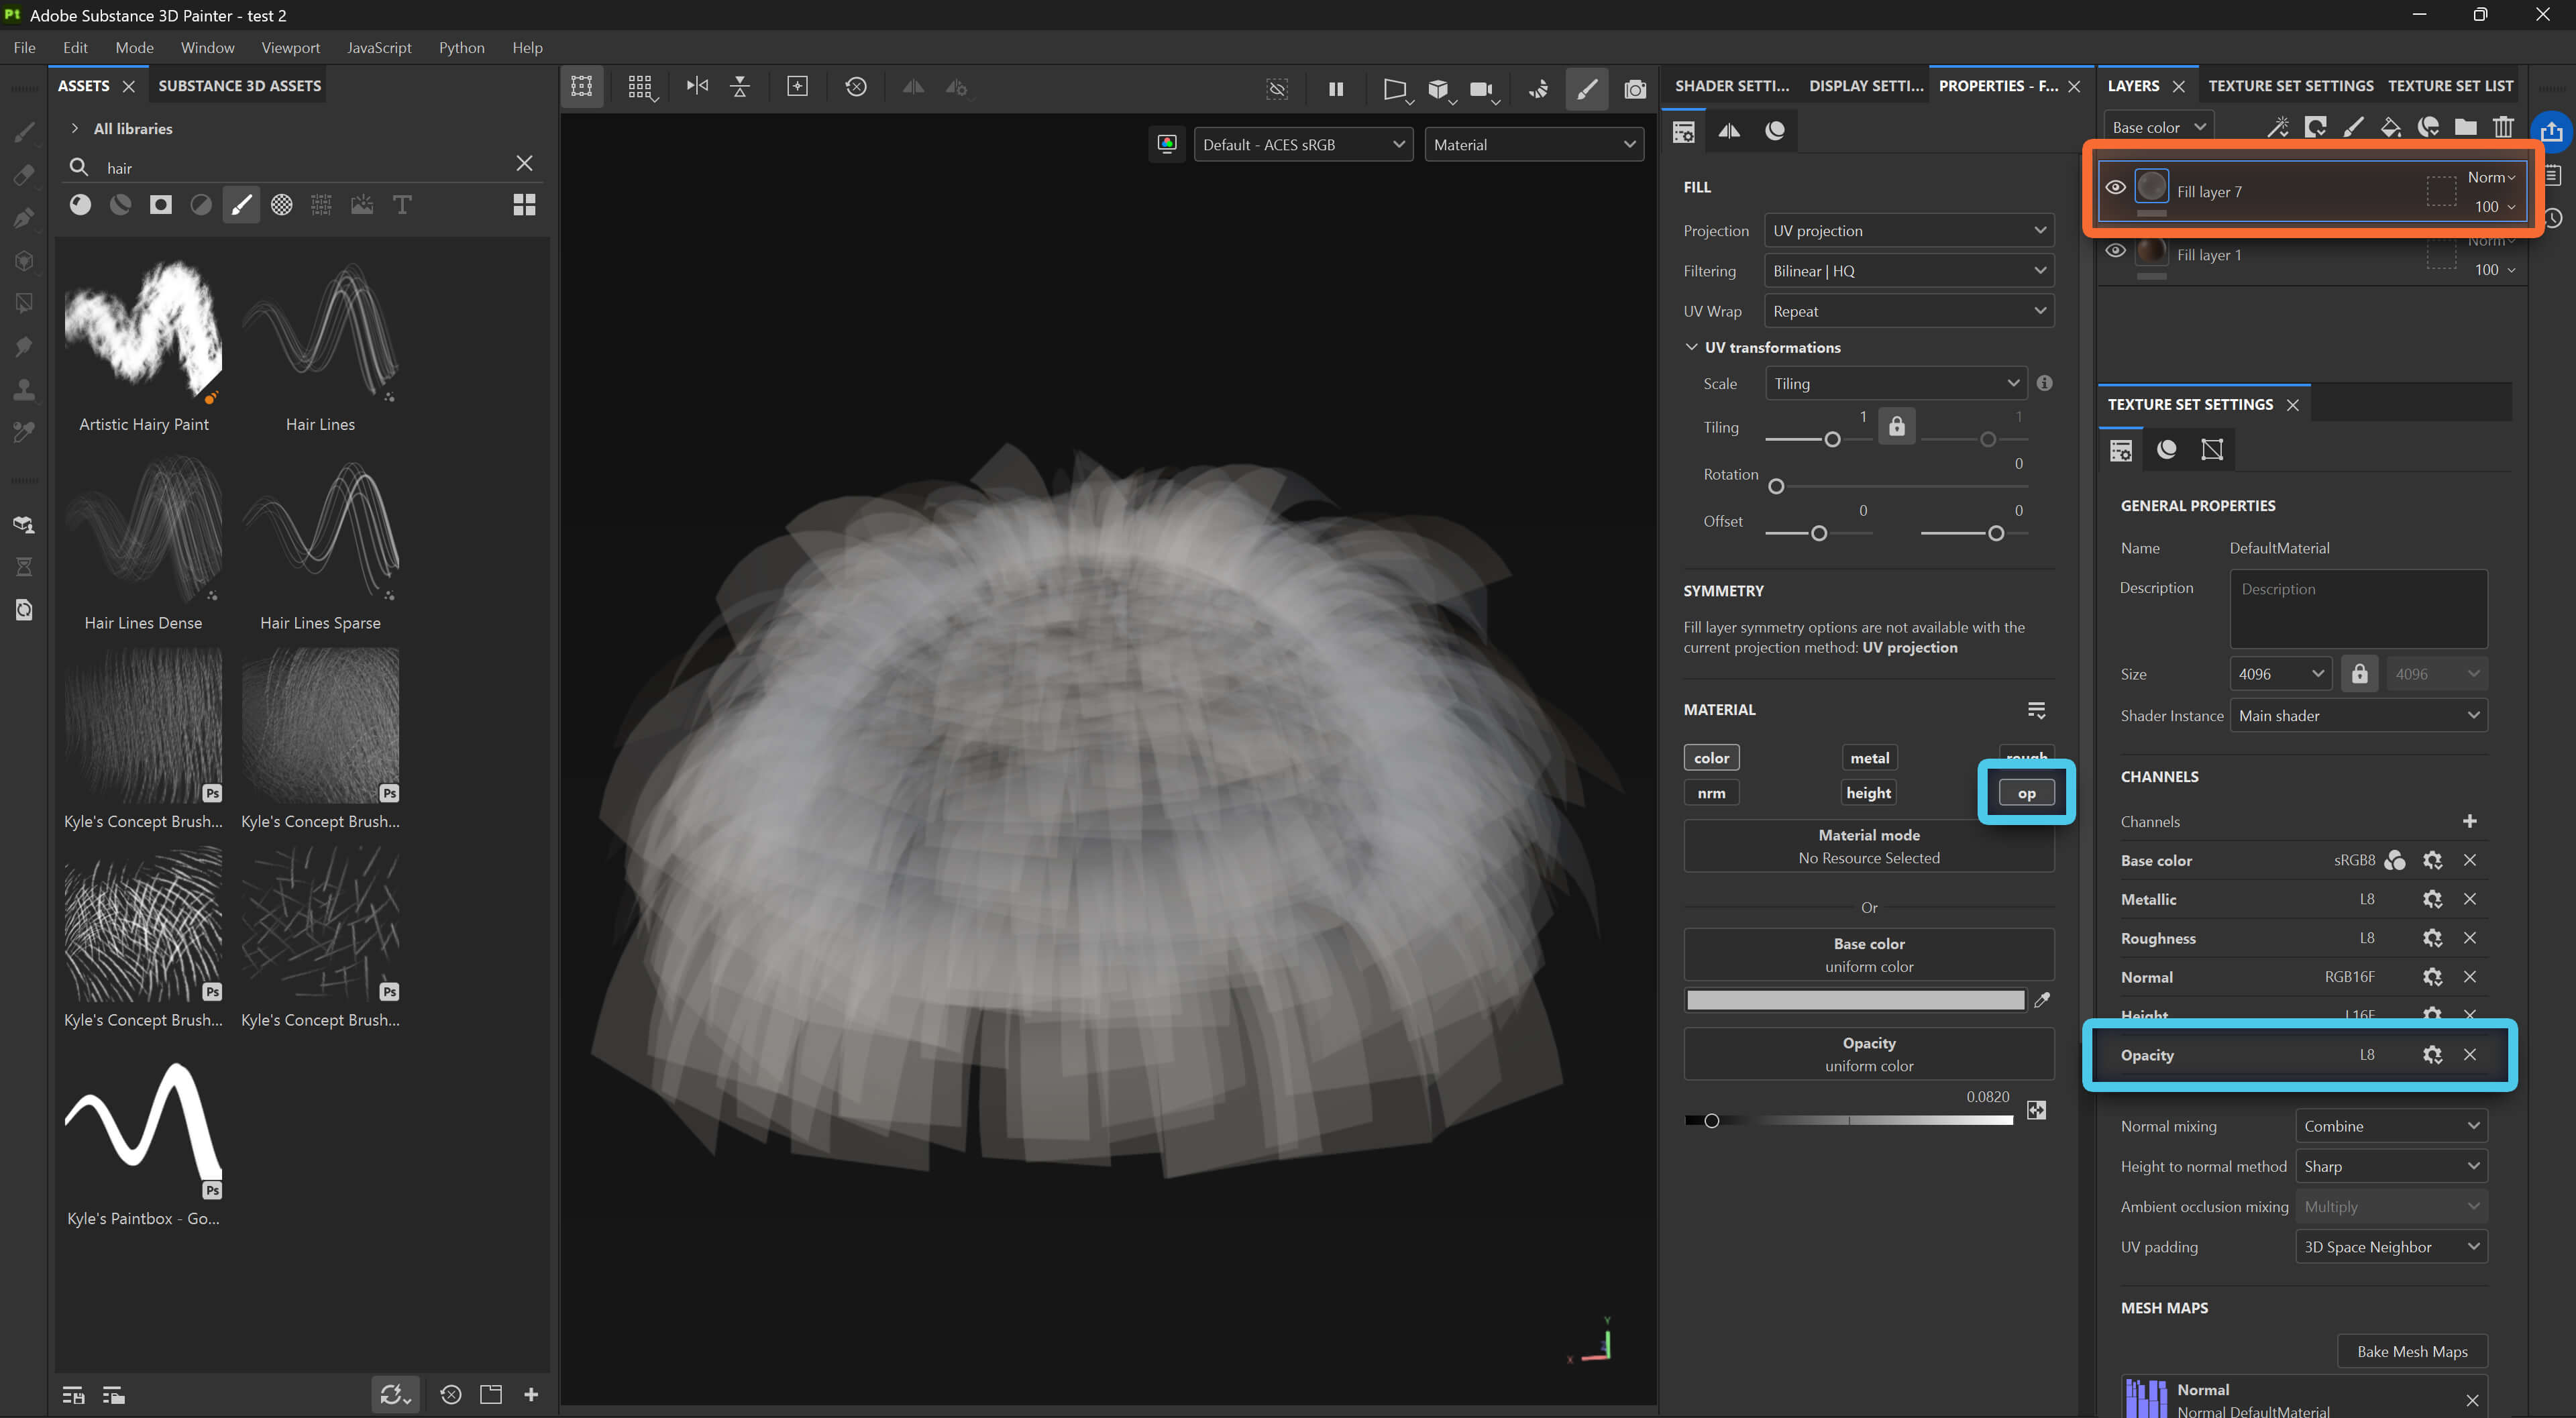Open the Base color channel dropdown in Layers

click(2158, 127)
